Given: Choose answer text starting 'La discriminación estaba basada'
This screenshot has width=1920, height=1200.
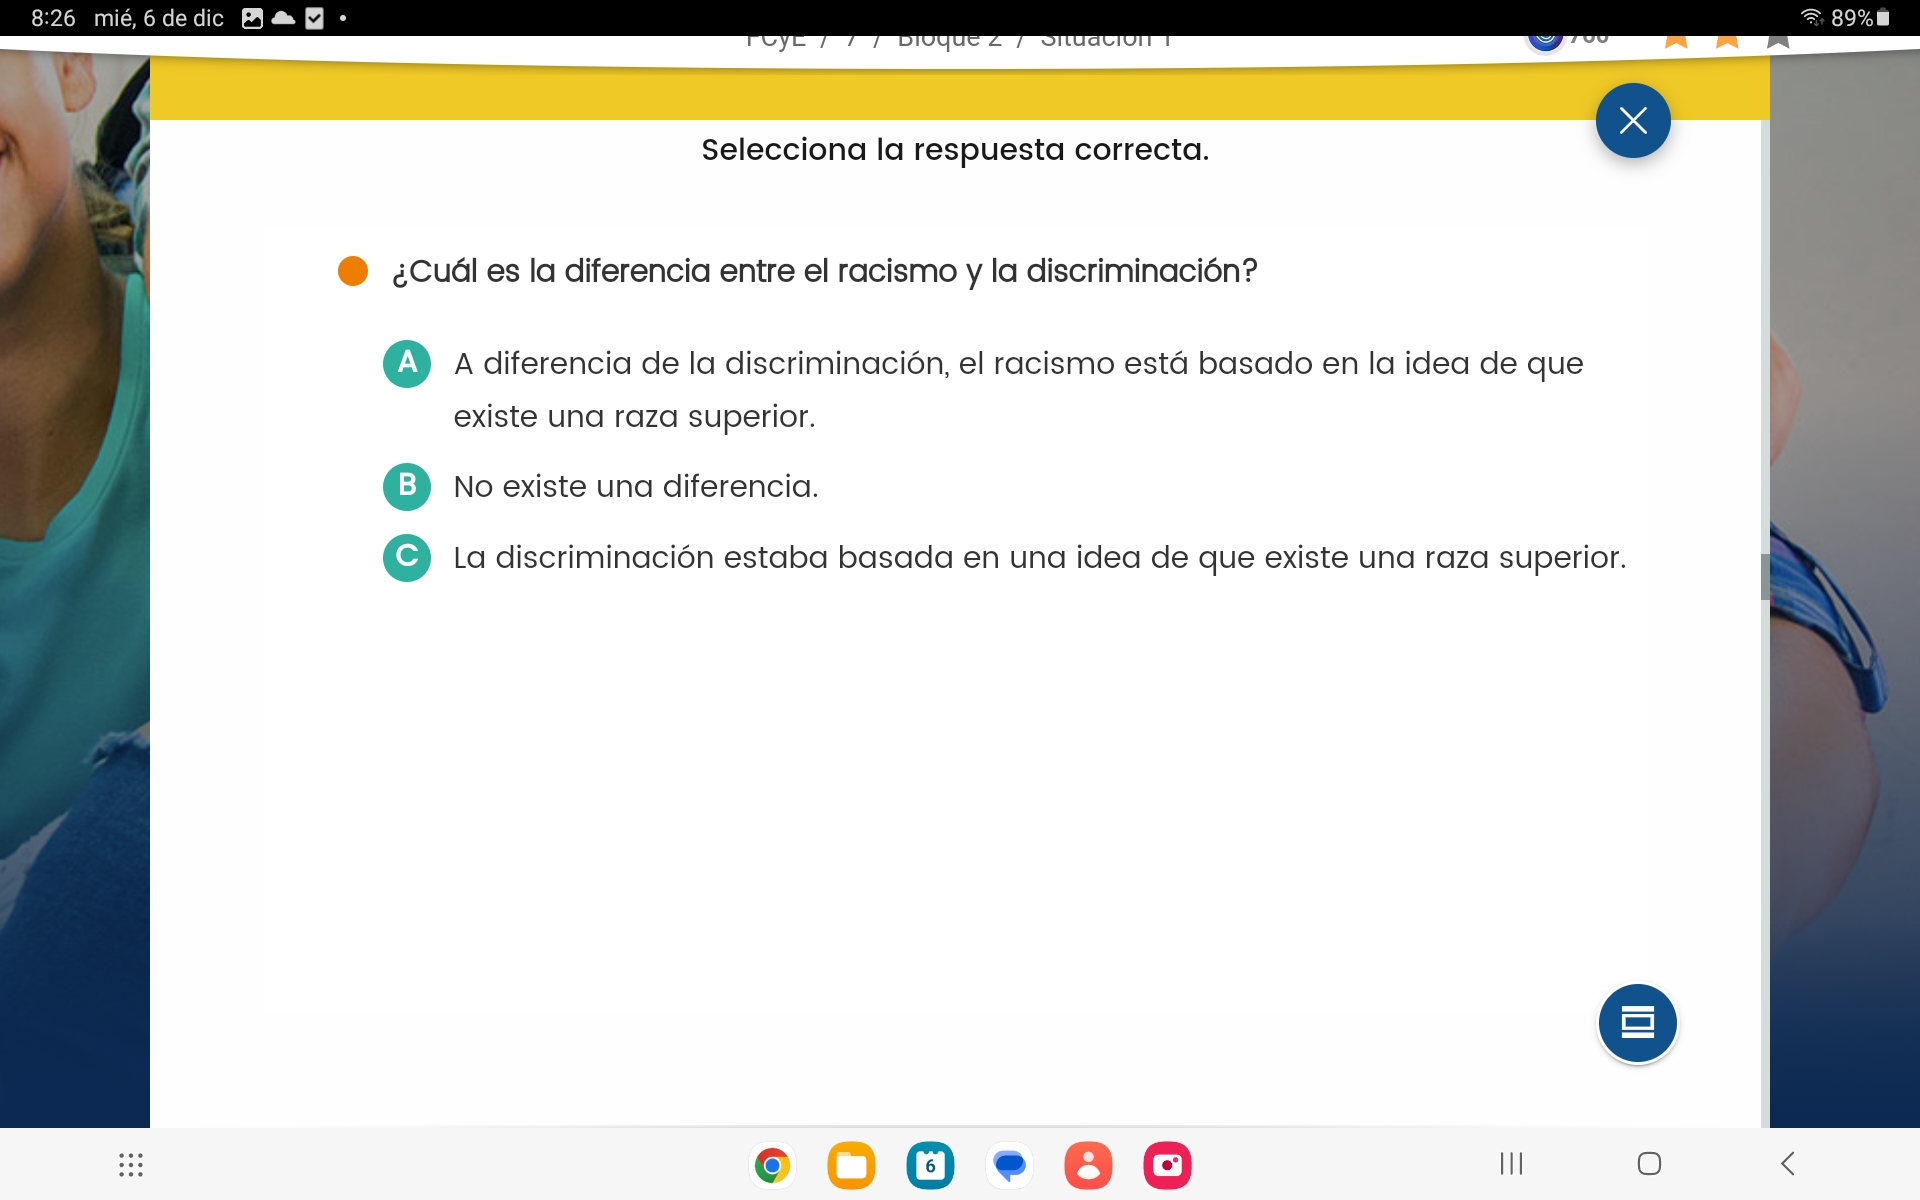Looking at the screenshot, I should click(x=1039, y=558).
